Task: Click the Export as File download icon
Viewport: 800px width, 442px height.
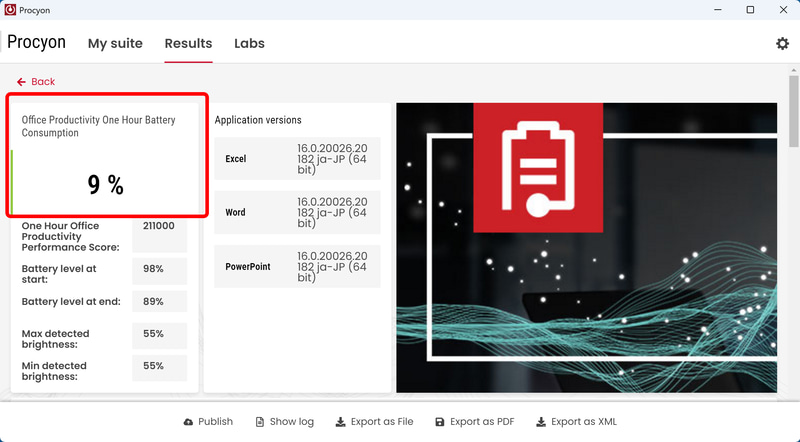Action: pyautogui.click(x=340, y=422)
